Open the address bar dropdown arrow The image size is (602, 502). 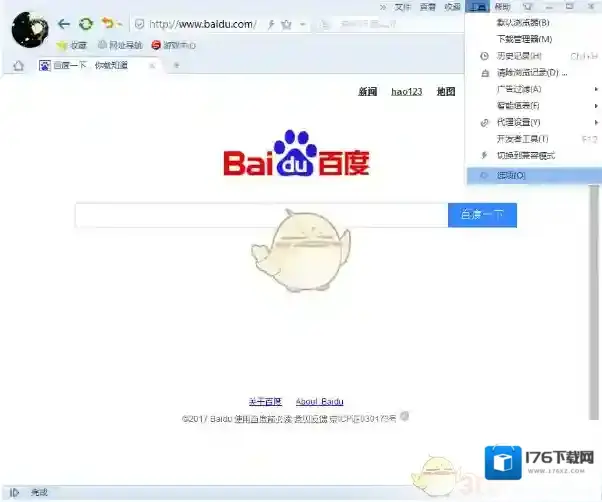click(x=303, y=25)
